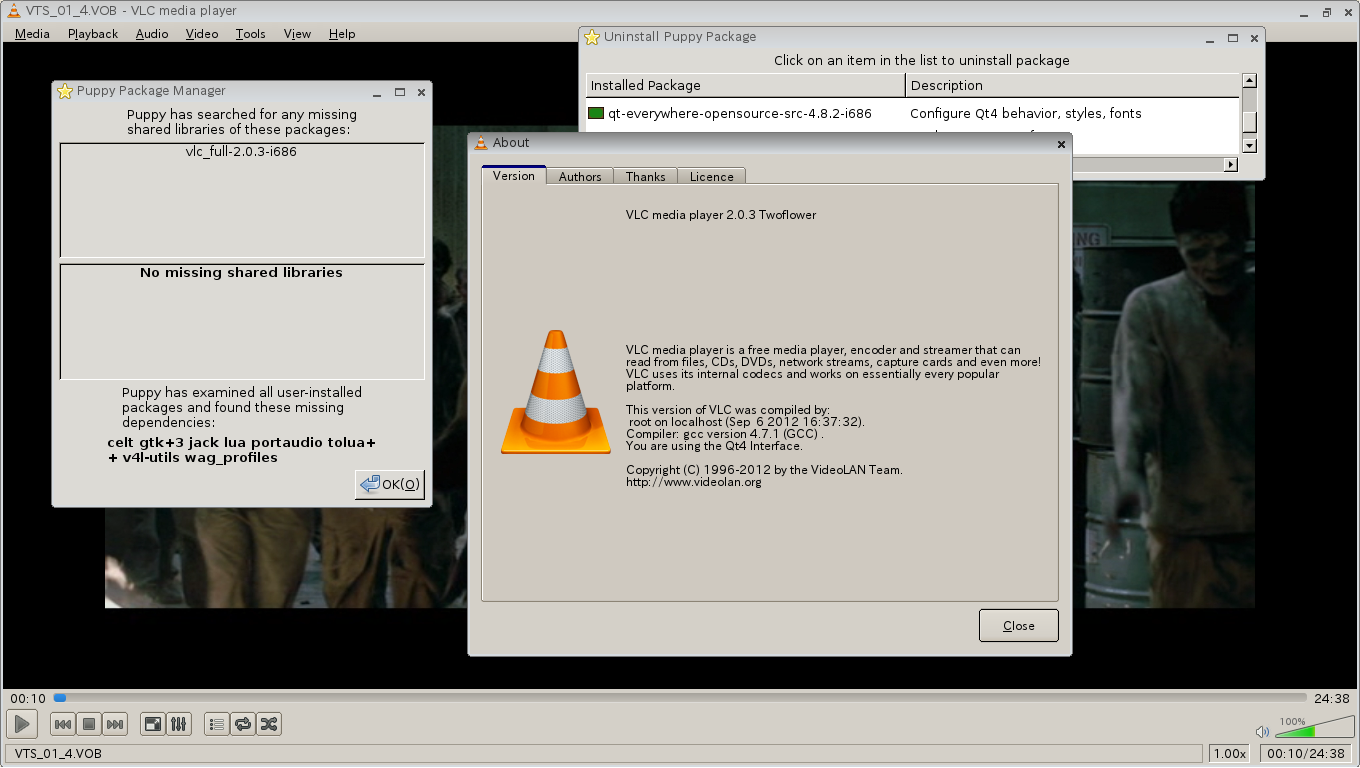The width and height of the screenshot is (1360, 768).
Task: Click the missing dependencies list text
Action: (x=242, y=450)
